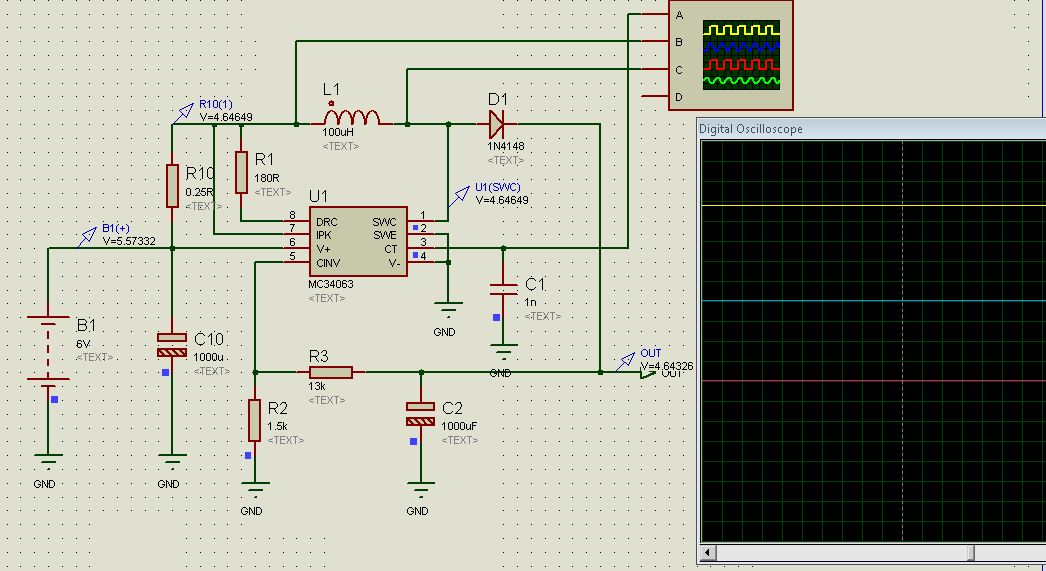Click the B1(+) voltage probe arrow
This screenshot has height=571, width=1046.
point(87,235)
